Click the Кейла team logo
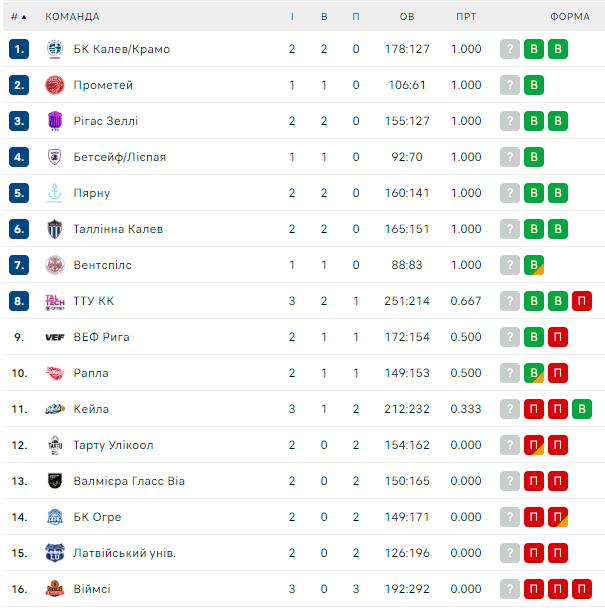 point(55,409)
